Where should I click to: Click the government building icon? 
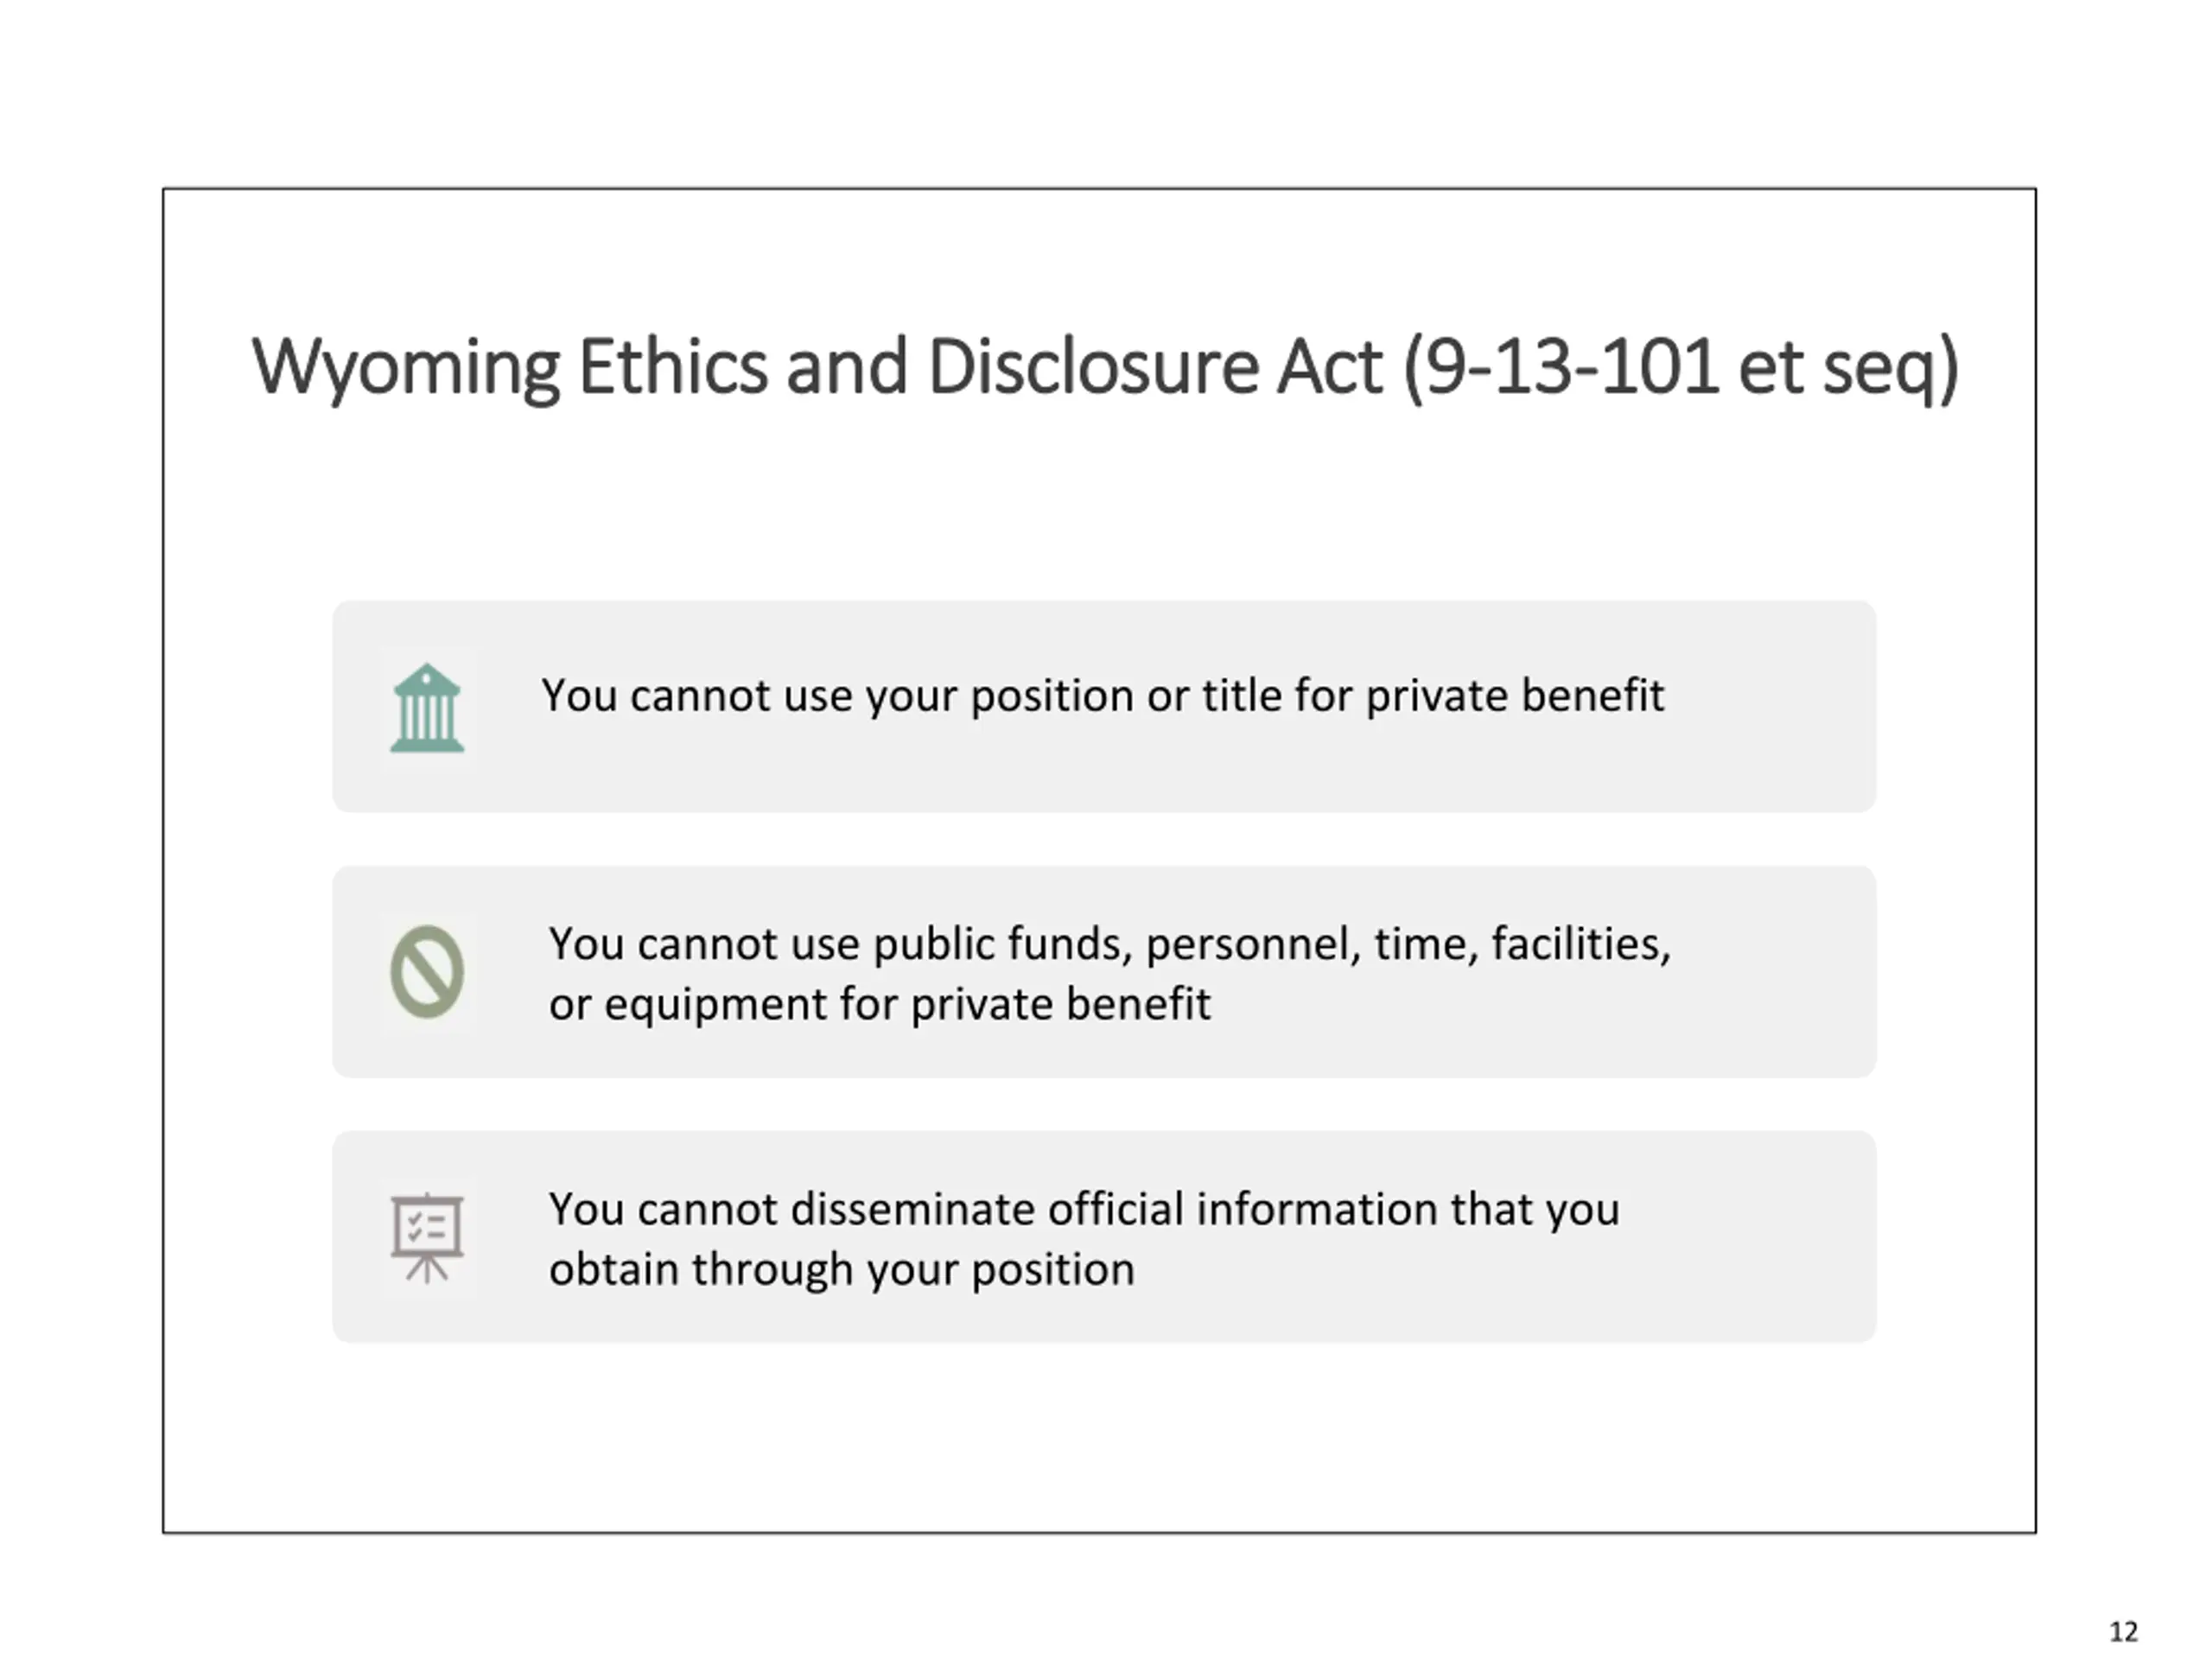[x=427, y=707]
